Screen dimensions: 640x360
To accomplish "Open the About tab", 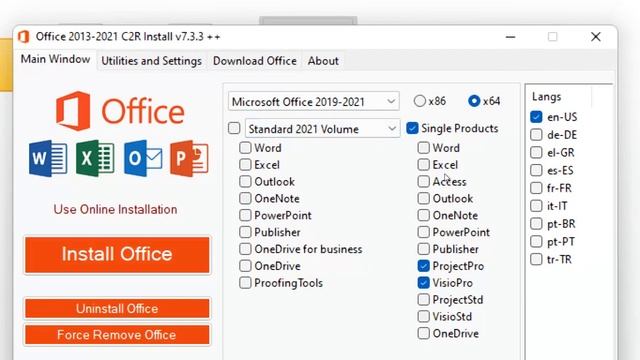I will coord(323,61).
